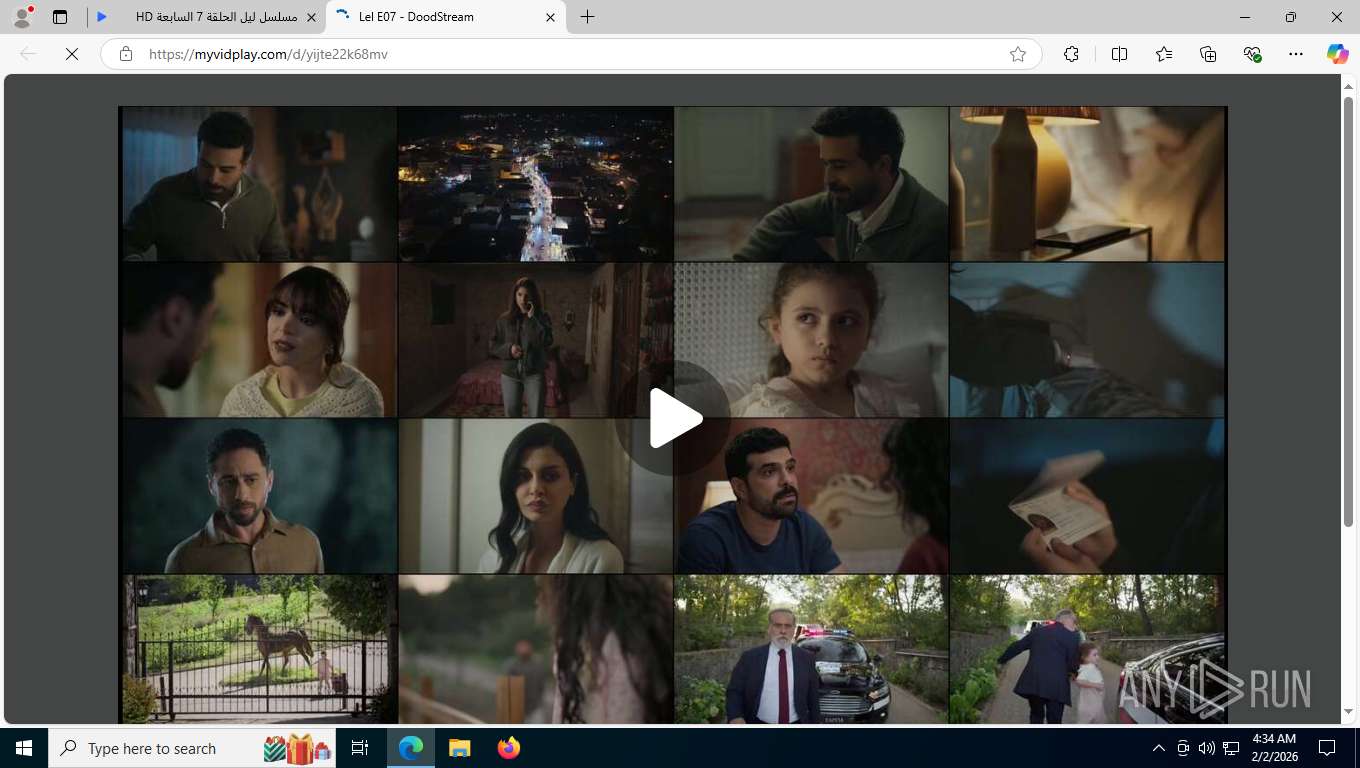Click the Meet Now tray icon
The width and height of the screenshot is (1360, 768).
pos(1183,748)
